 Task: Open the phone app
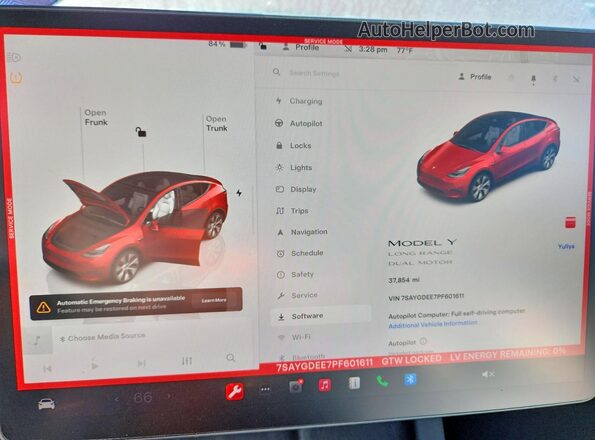pyautogui.click(x=382, y=381)
